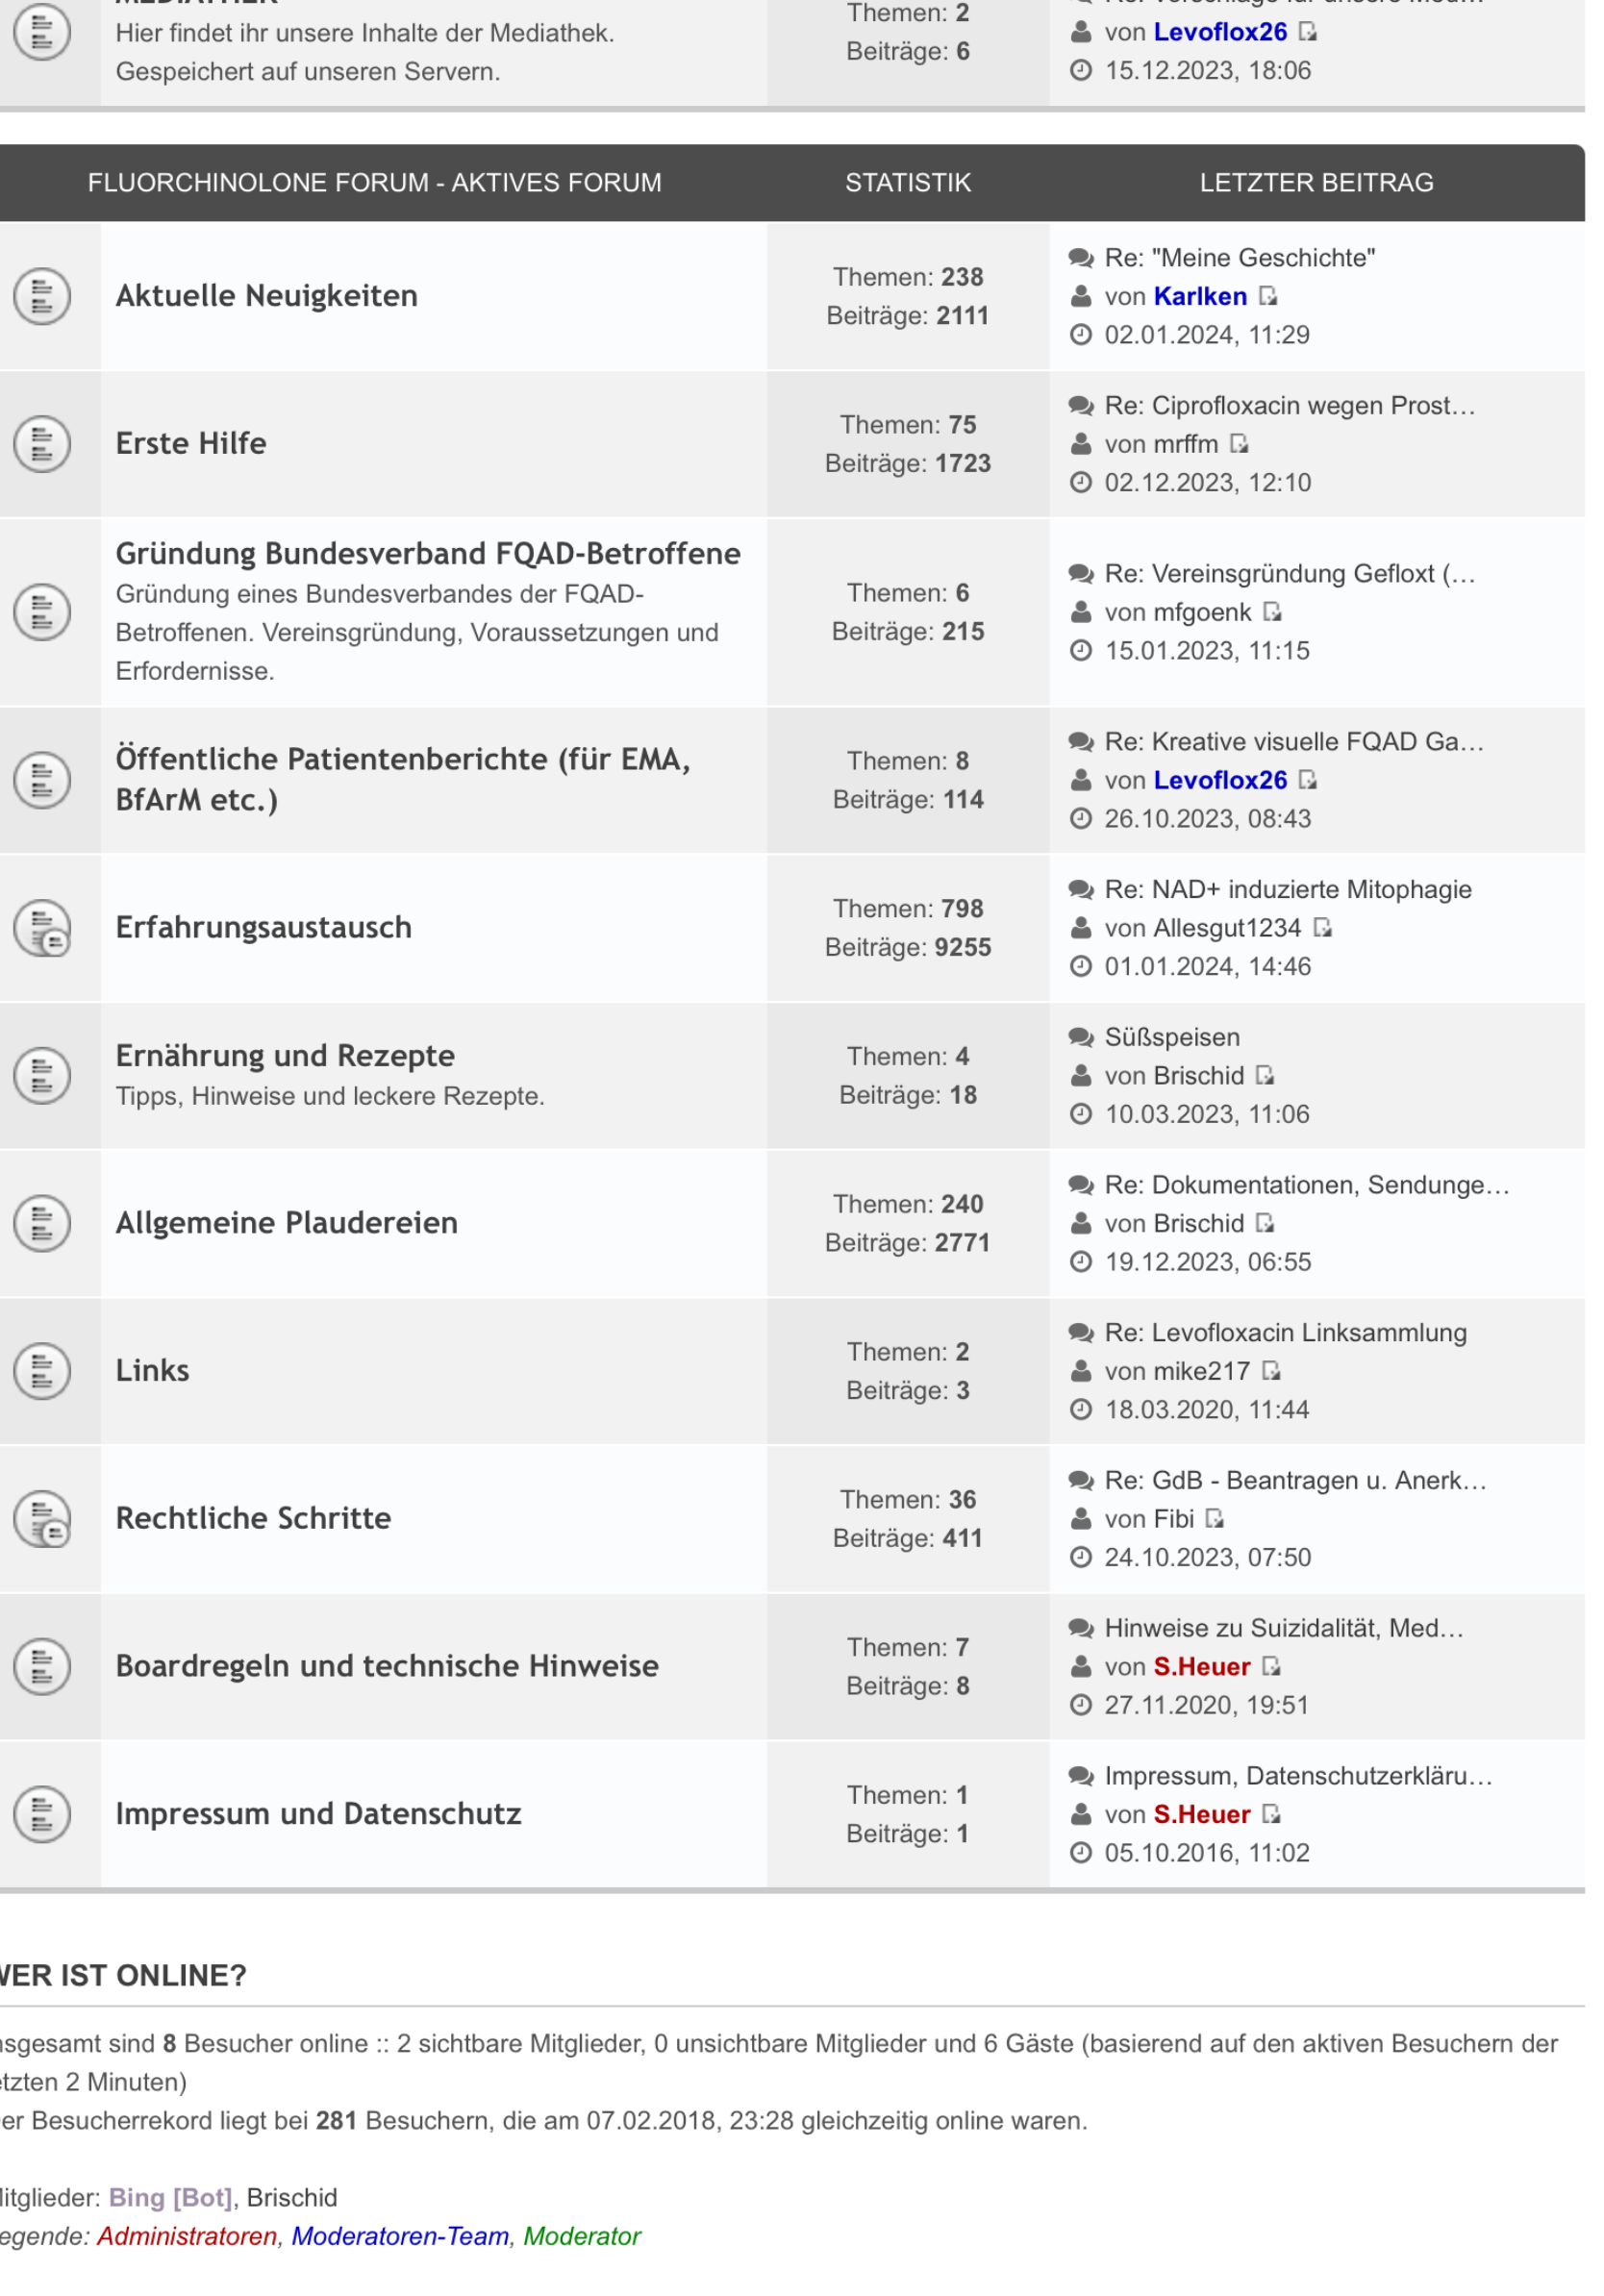Open Impressum und Datenschutz forum

click(x=318, y=1814)
